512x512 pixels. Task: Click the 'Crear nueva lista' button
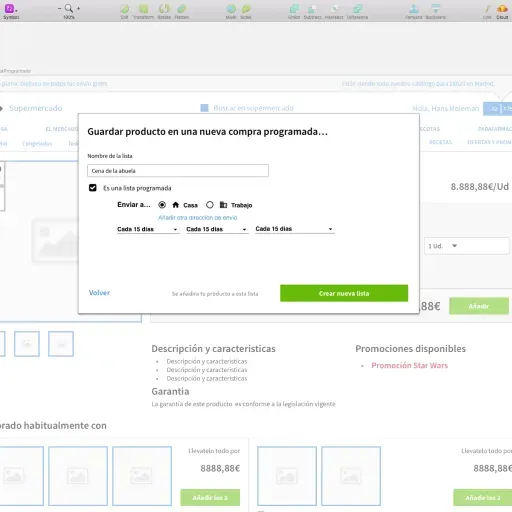(x=344, y=293)
